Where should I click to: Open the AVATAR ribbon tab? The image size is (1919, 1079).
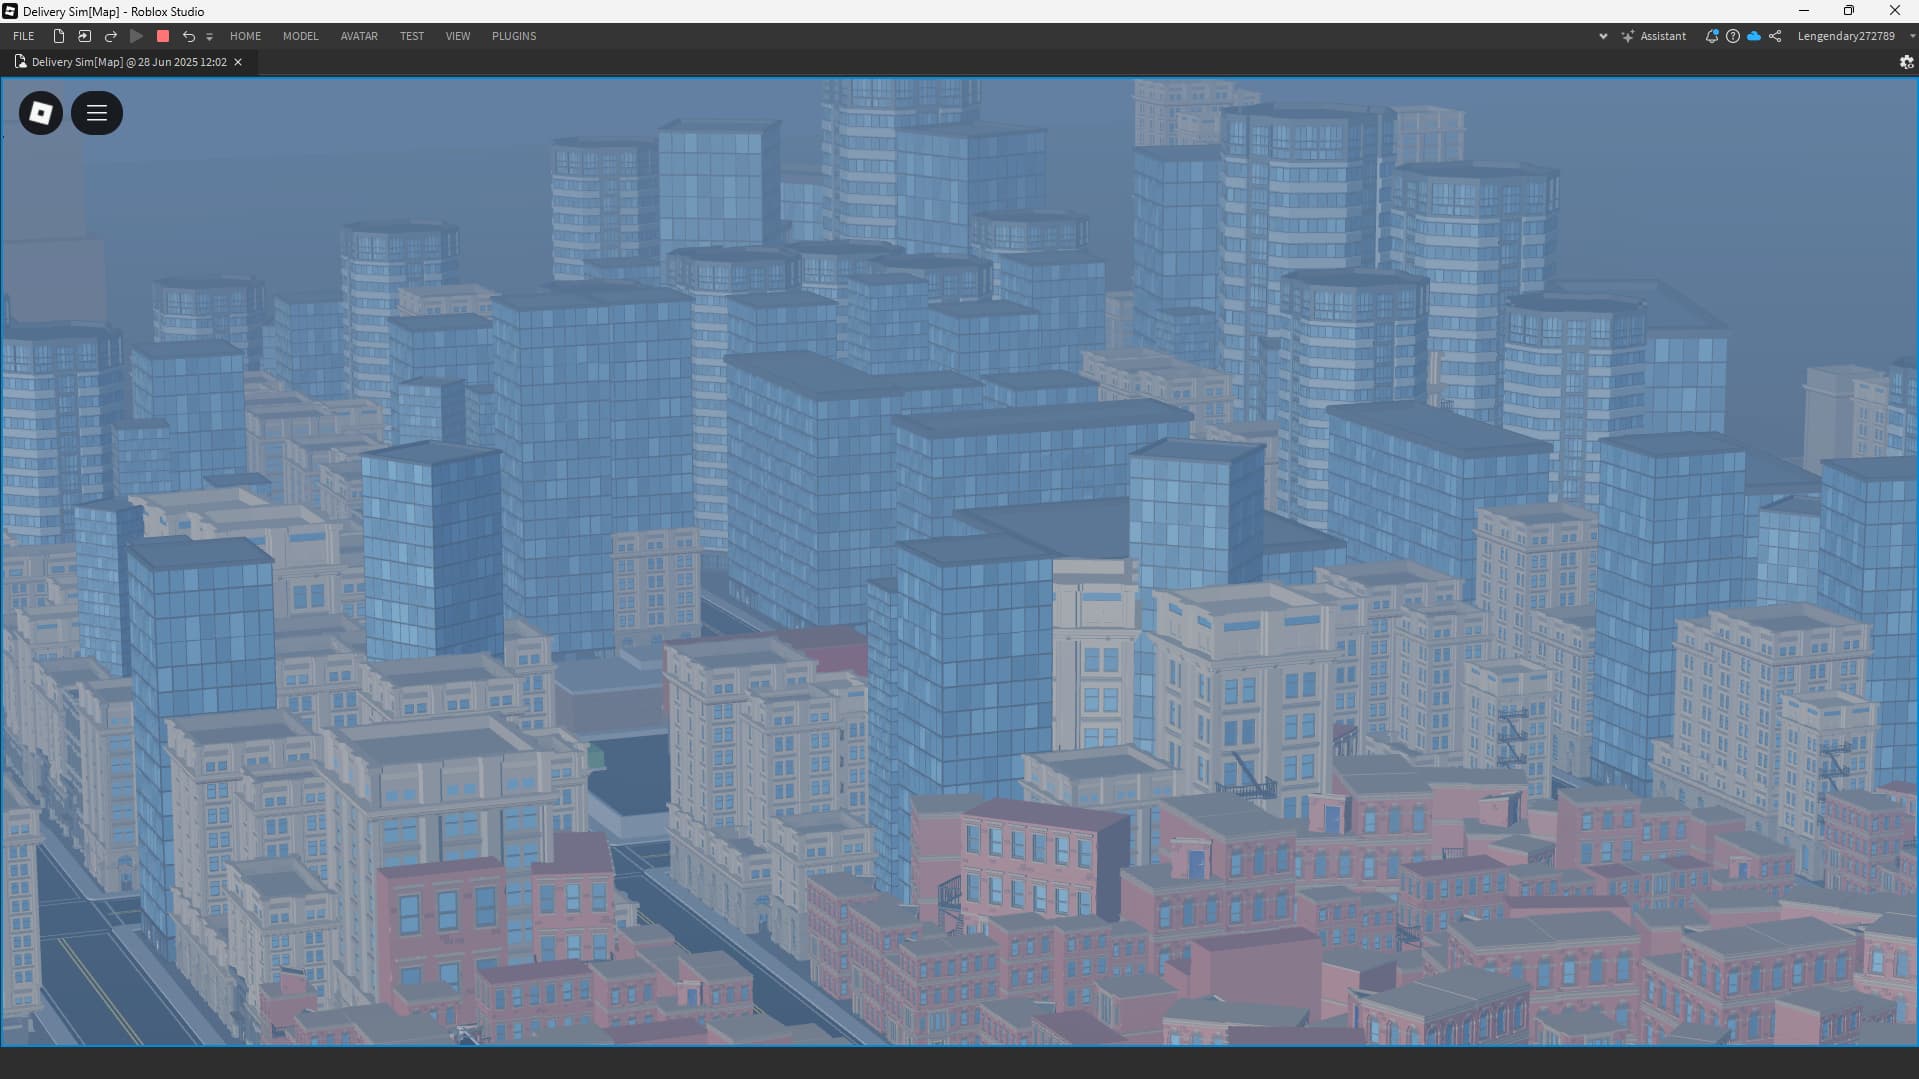point(359,36)
